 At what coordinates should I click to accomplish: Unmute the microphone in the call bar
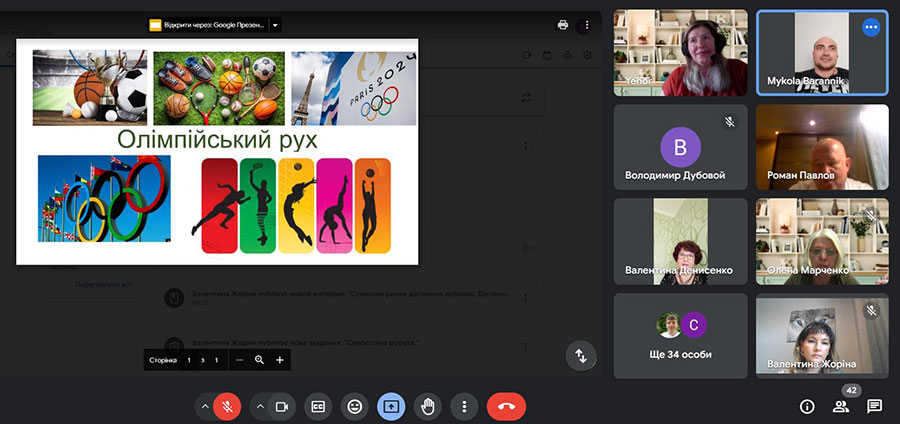tap(227, 407)
